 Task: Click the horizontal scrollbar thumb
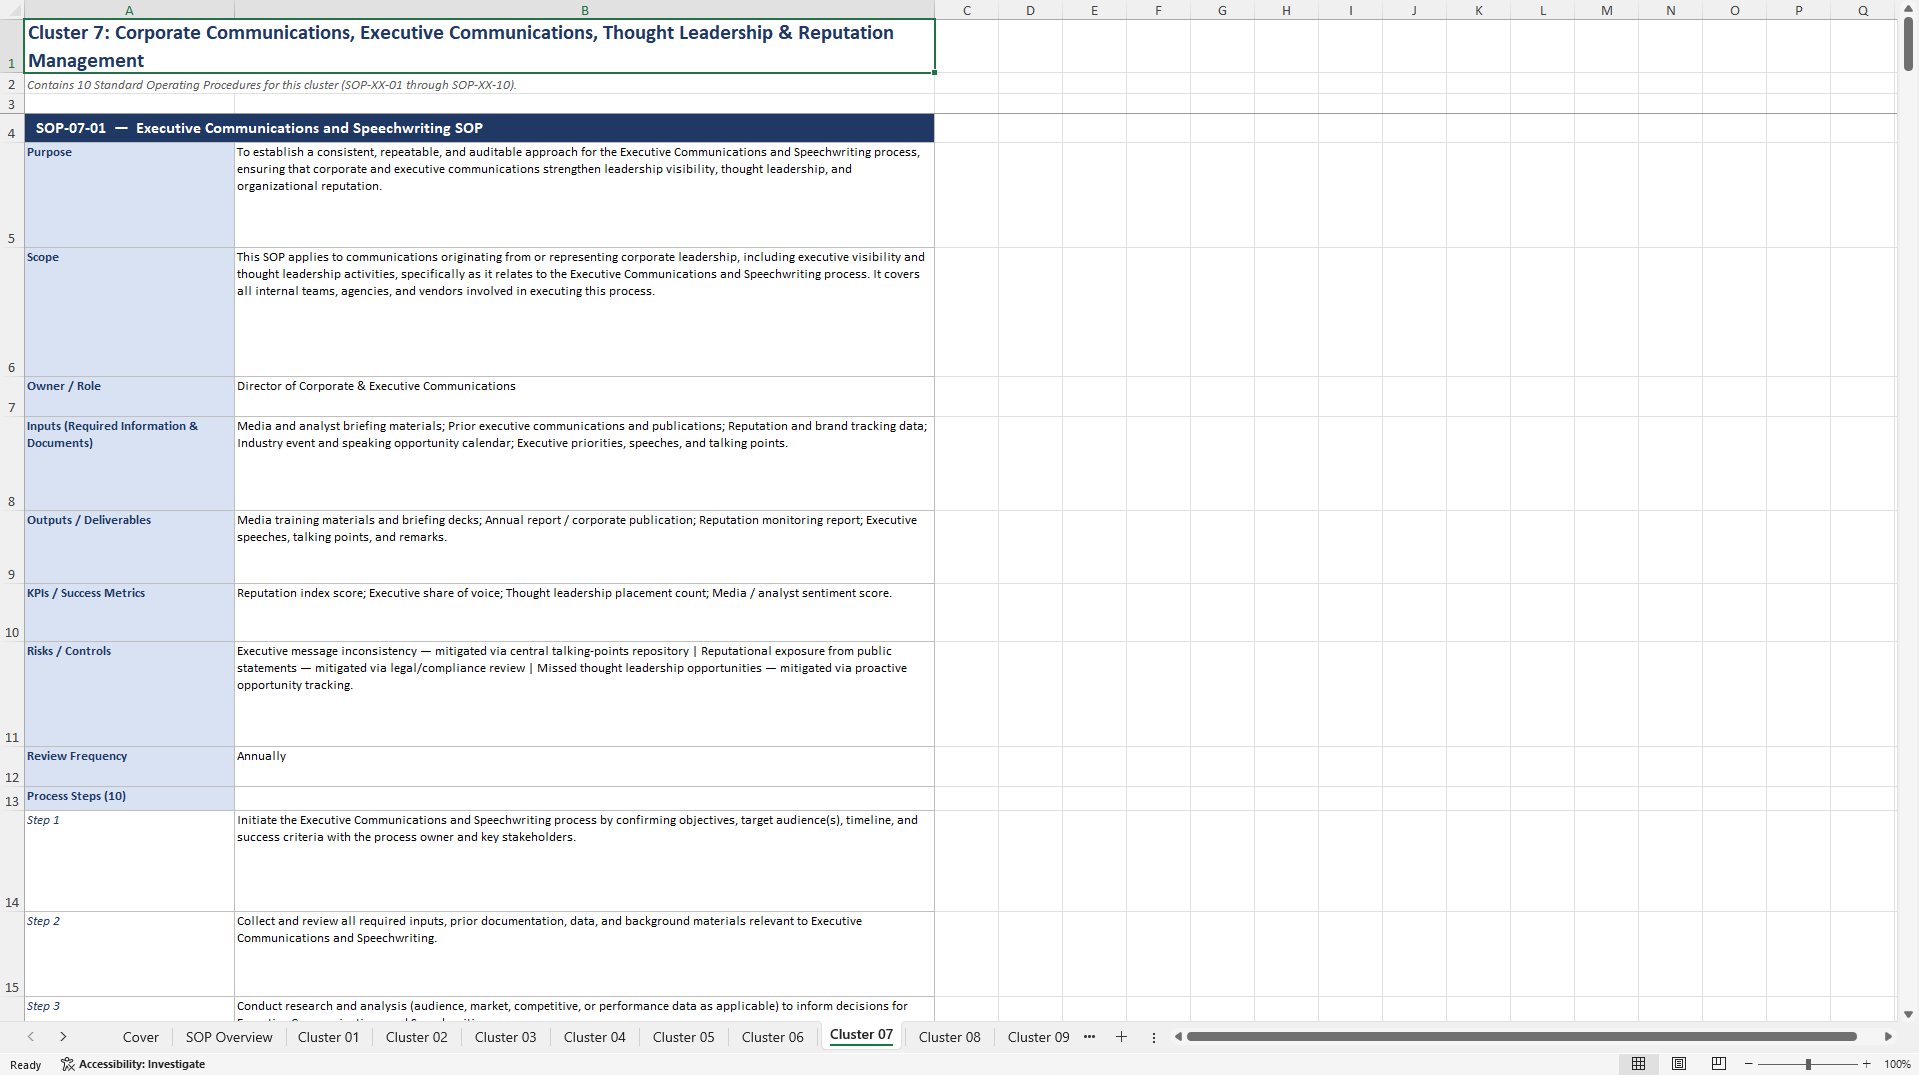[x=1521, y=1037]
